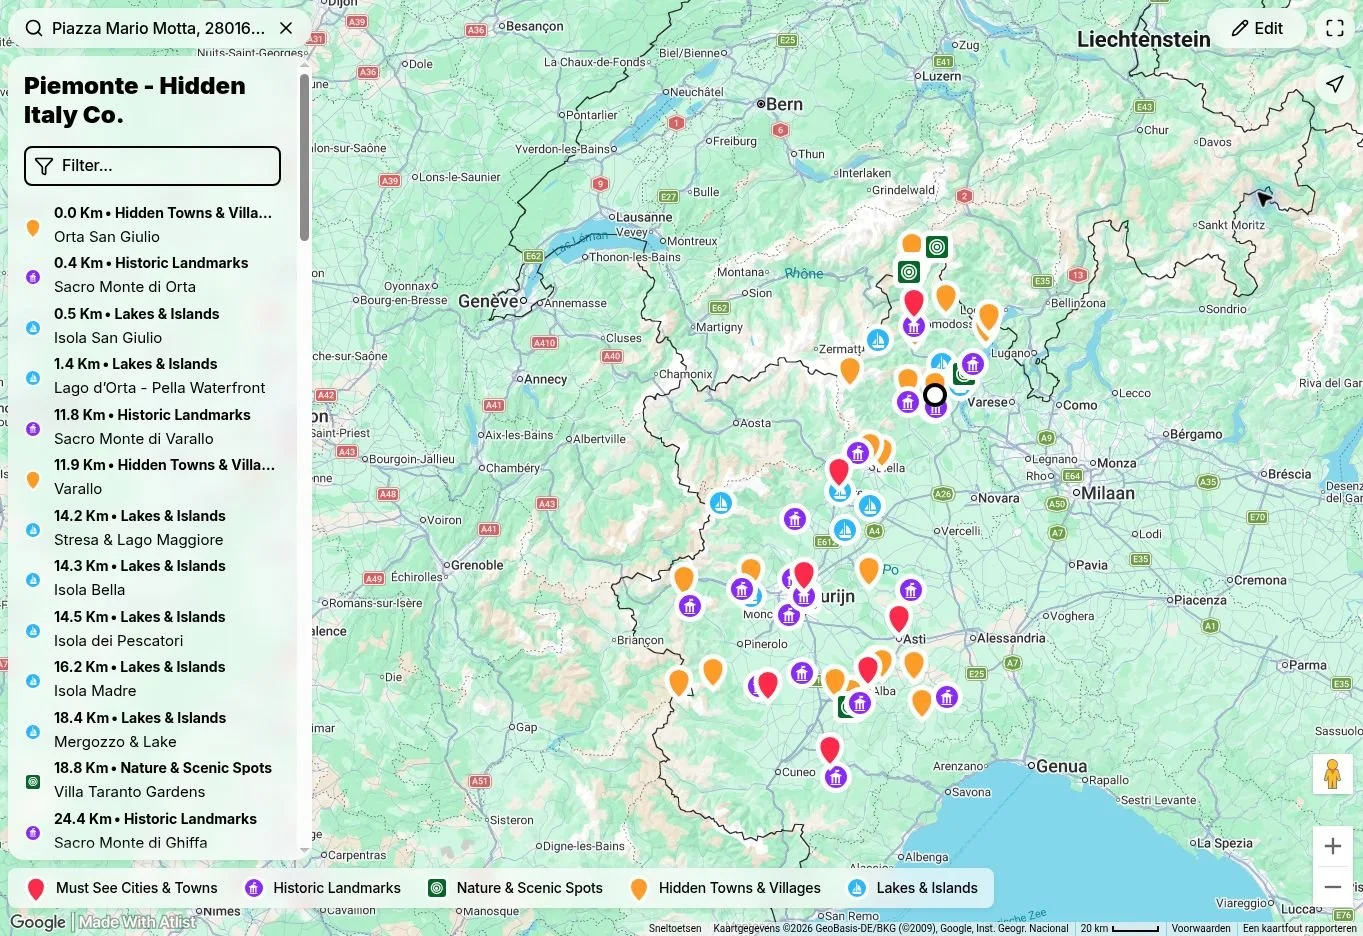The width and height of the screenshot is (1363, 936).
Task: Select the Varallo list entry
Action: [152, 477]
